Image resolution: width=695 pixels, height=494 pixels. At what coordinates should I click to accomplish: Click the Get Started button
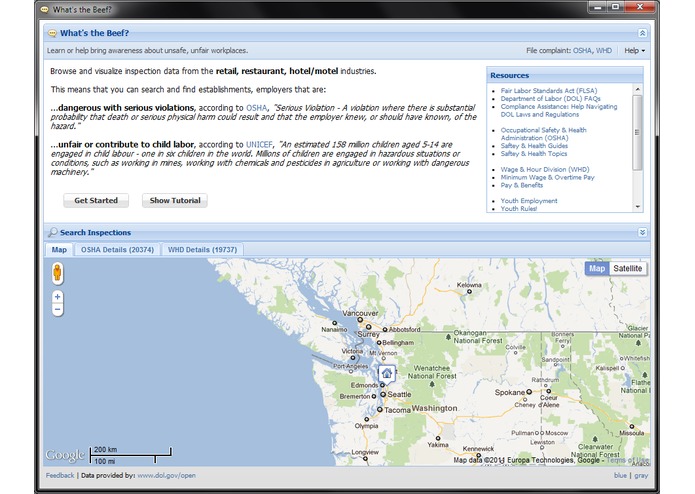click(96, 200)
